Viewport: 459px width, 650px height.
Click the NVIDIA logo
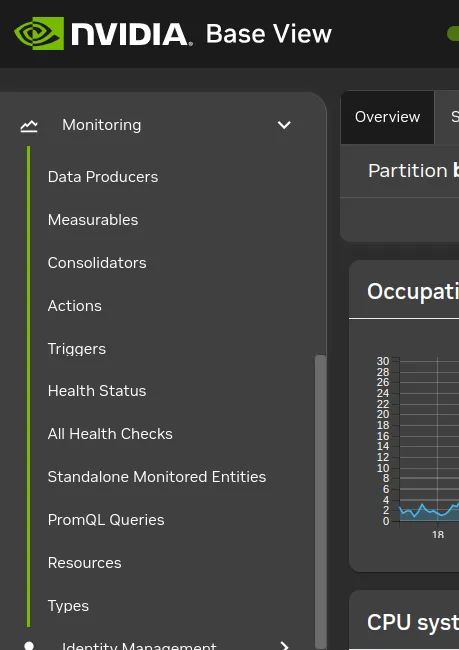tap(103, 33)
